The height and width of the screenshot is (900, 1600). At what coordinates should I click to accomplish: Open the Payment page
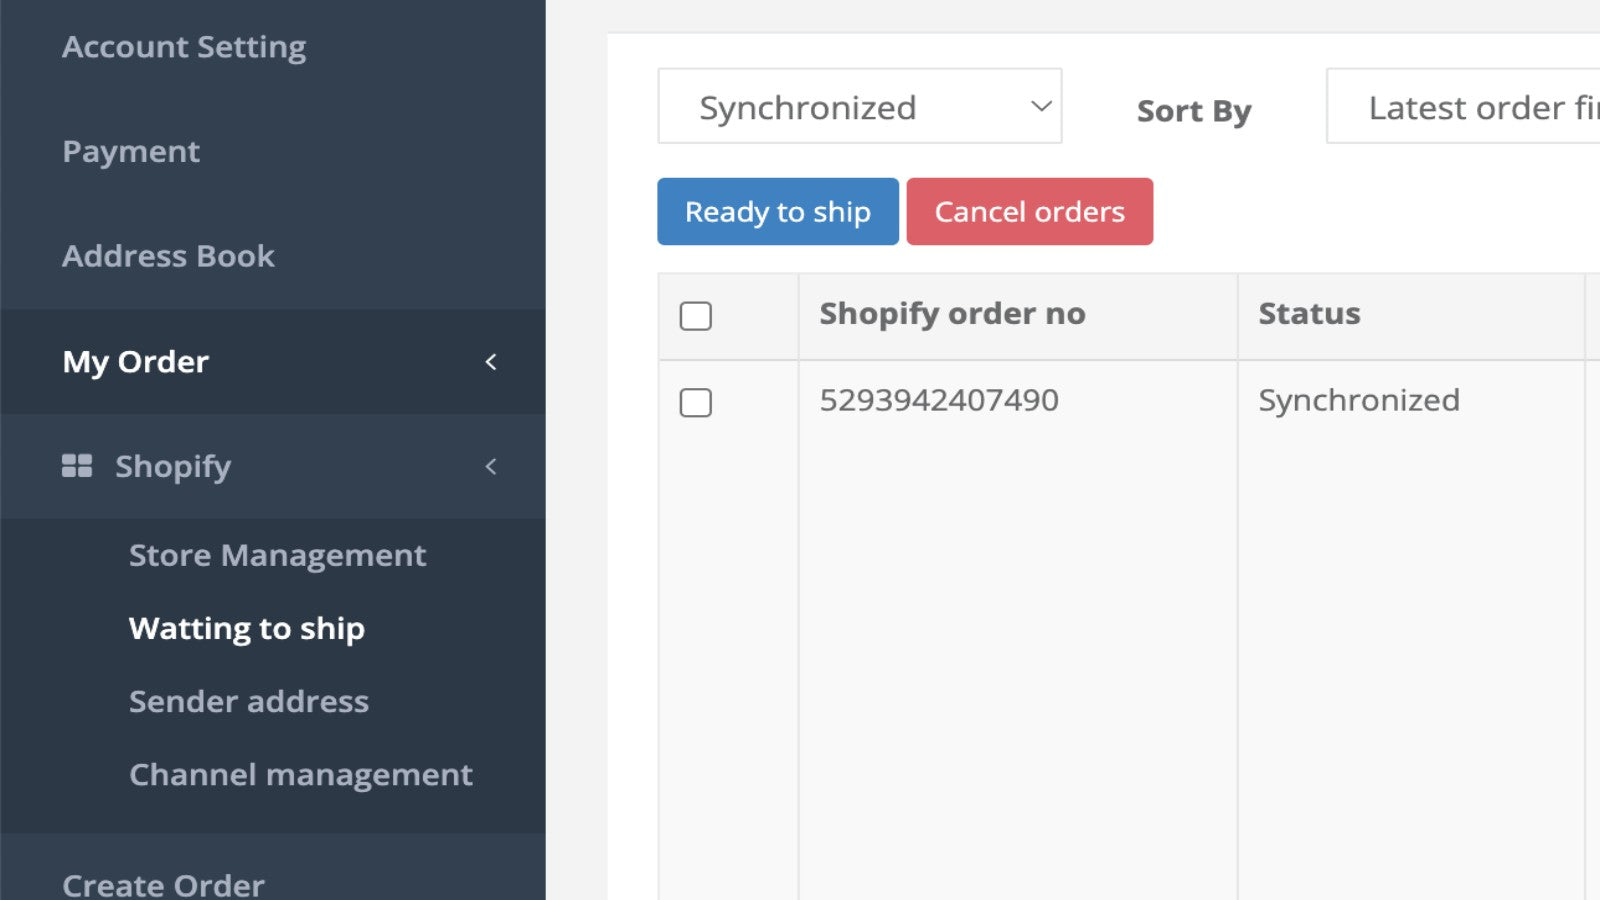pos(131,151)
